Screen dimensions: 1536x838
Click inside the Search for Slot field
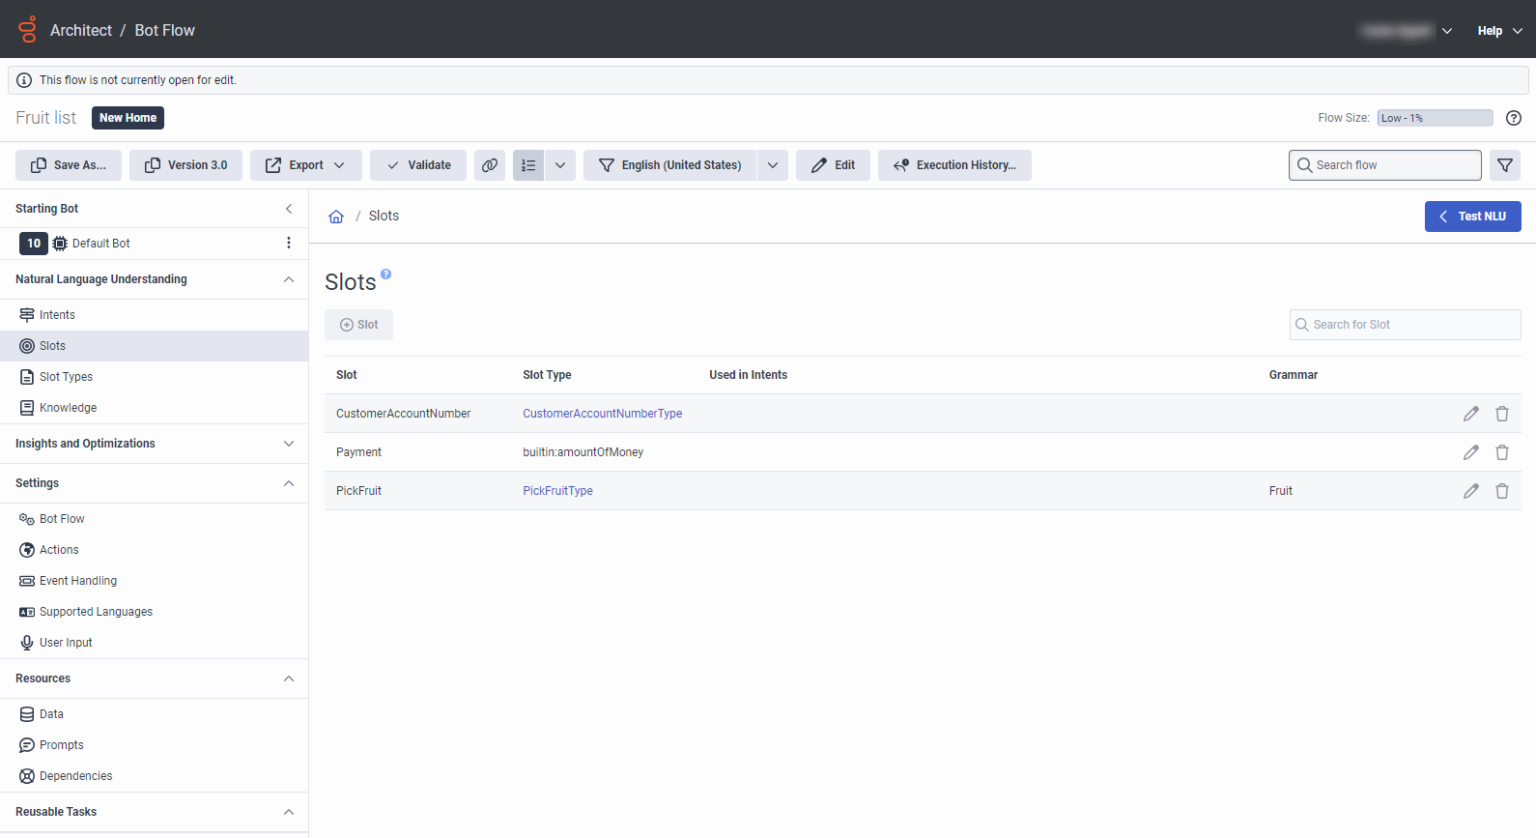click(1404, 324)
